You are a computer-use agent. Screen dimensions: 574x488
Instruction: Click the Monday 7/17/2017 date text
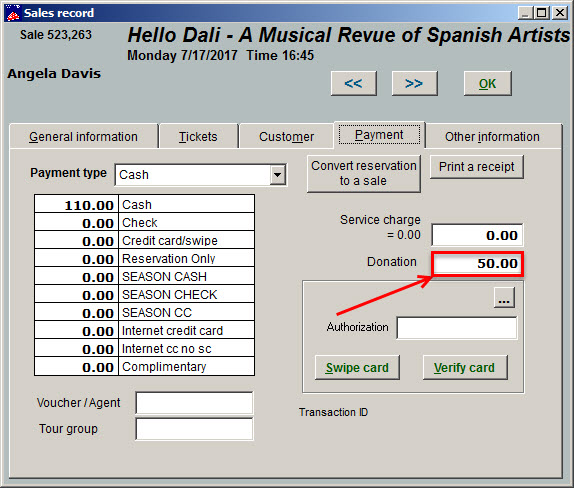tap(182, 56)
